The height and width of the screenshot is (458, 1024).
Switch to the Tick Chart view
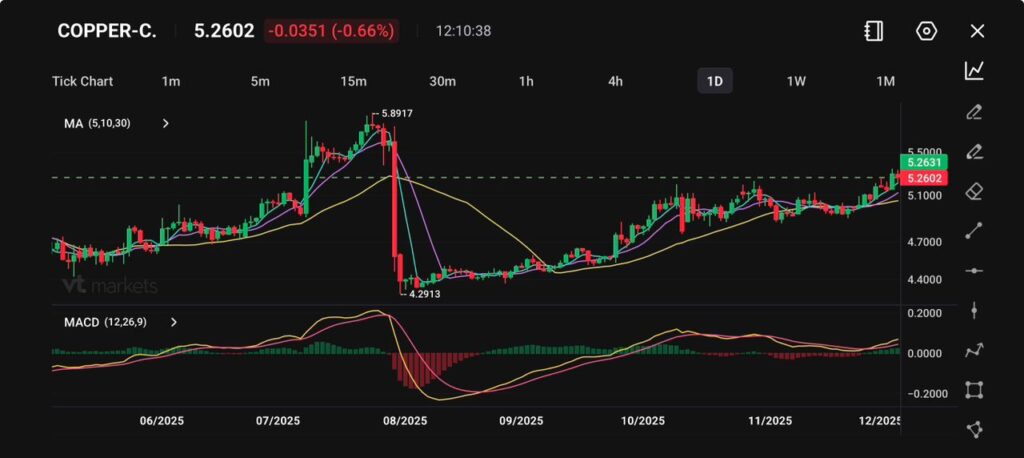click(82, 81)
